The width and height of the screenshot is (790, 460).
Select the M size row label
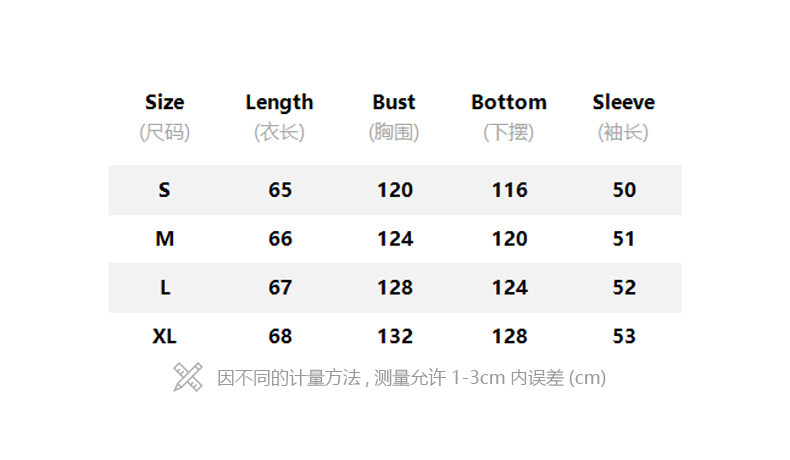(x=165, y=239)
